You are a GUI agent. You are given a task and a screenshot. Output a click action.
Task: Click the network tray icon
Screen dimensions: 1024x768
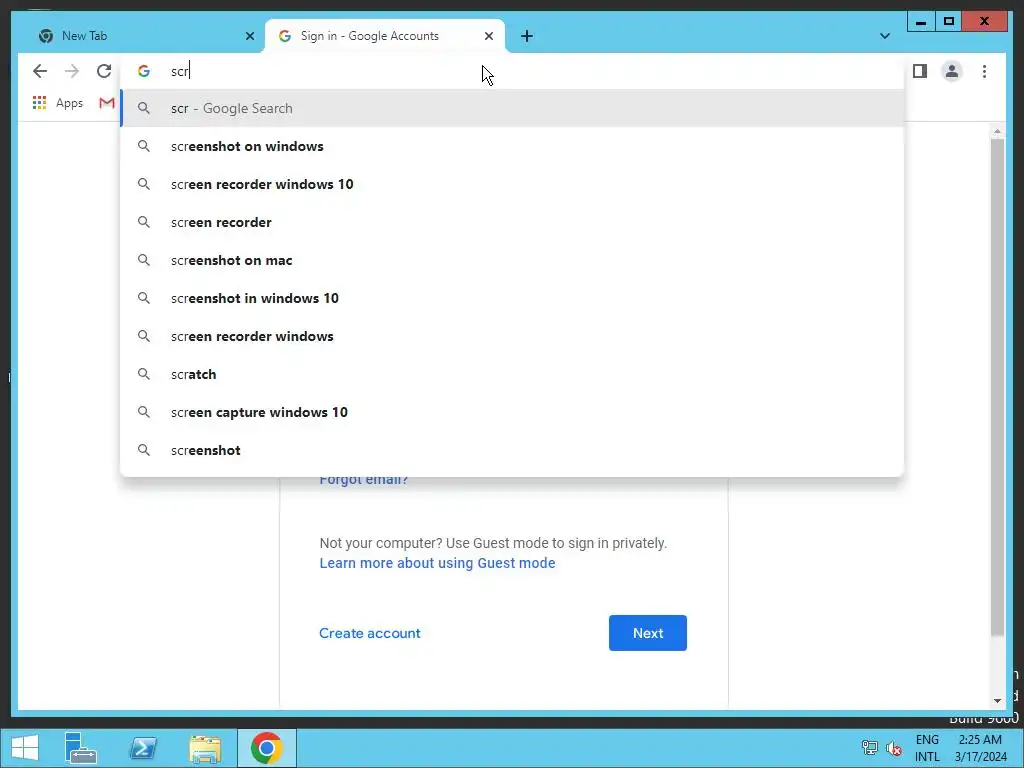click(x=869, y=748)
